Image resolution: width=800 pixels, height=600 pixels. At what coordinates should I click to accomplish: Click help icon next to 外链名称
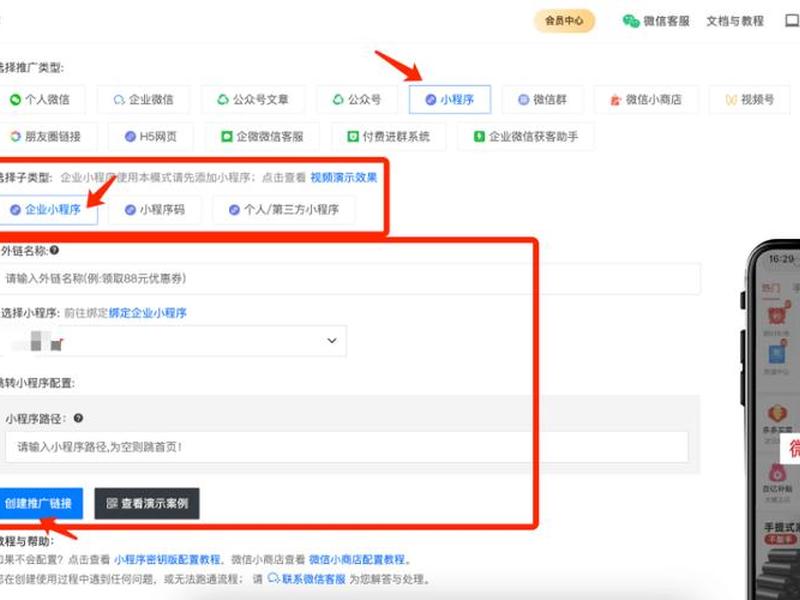pos(54,250)
